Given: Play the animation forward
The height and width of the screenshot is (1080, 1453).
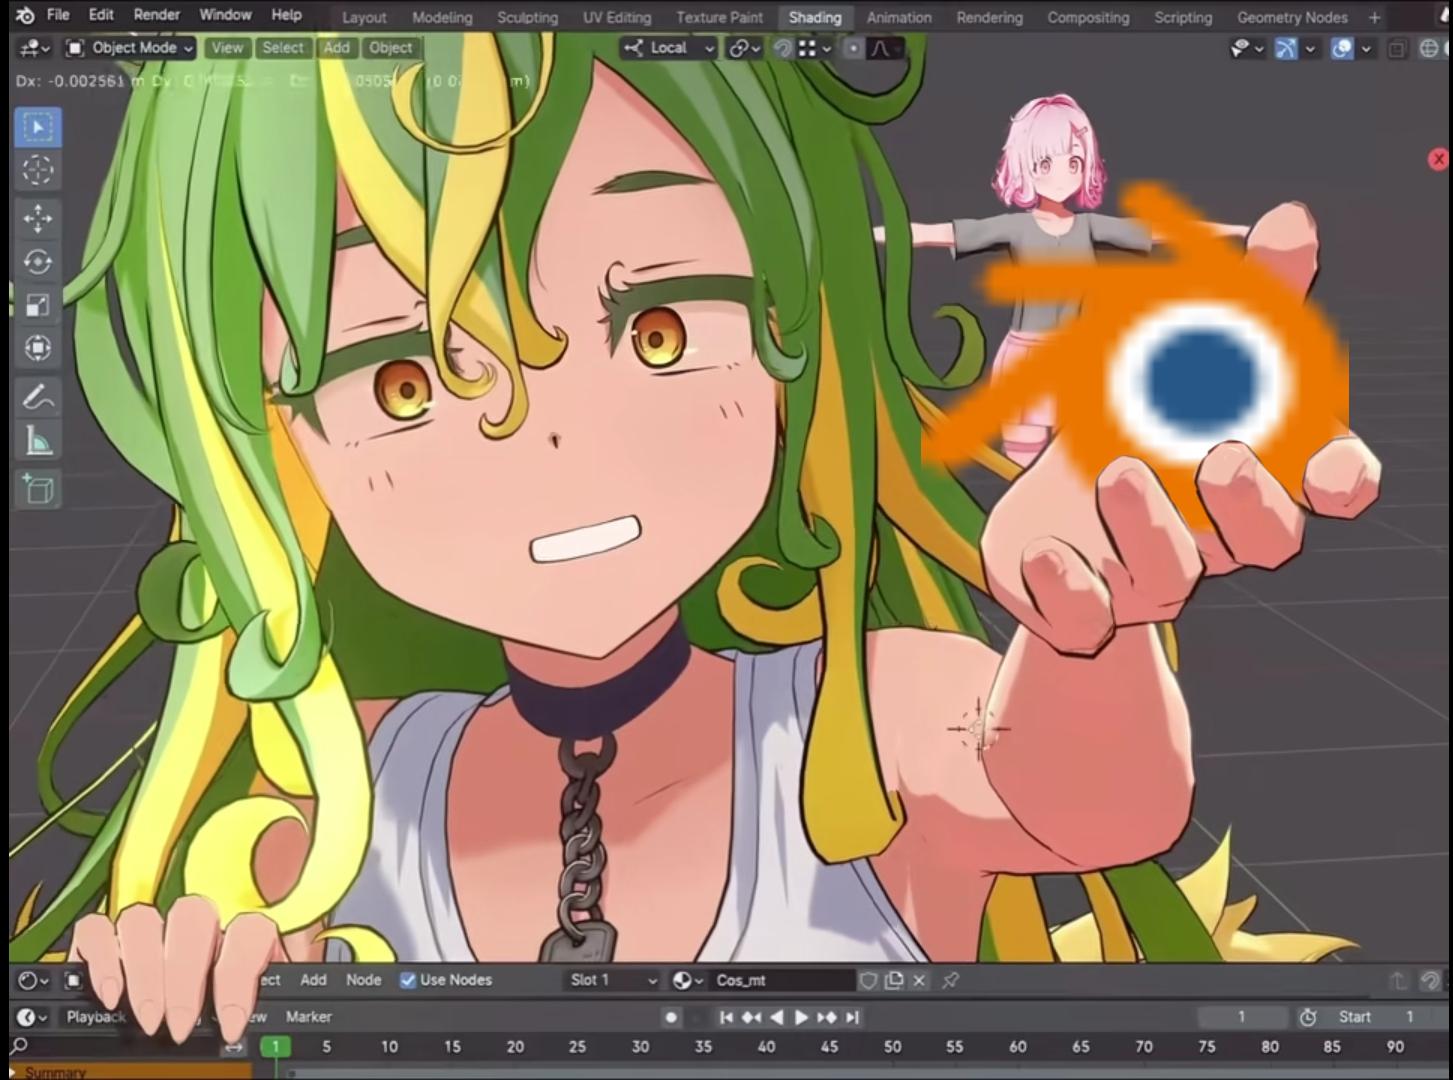Looking at the screenshot, I should [x=801, y=1017].
